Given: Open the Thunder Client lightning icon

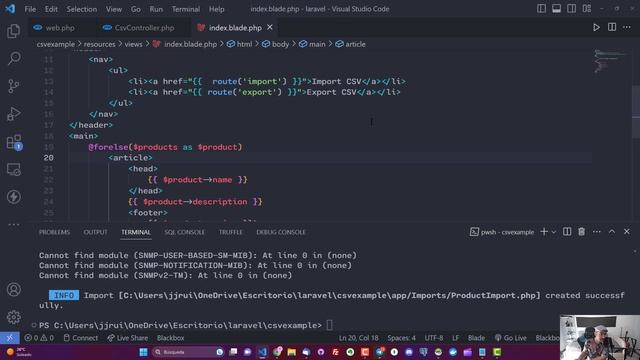Looking at the screenshot, I should [x=13, y=197].
